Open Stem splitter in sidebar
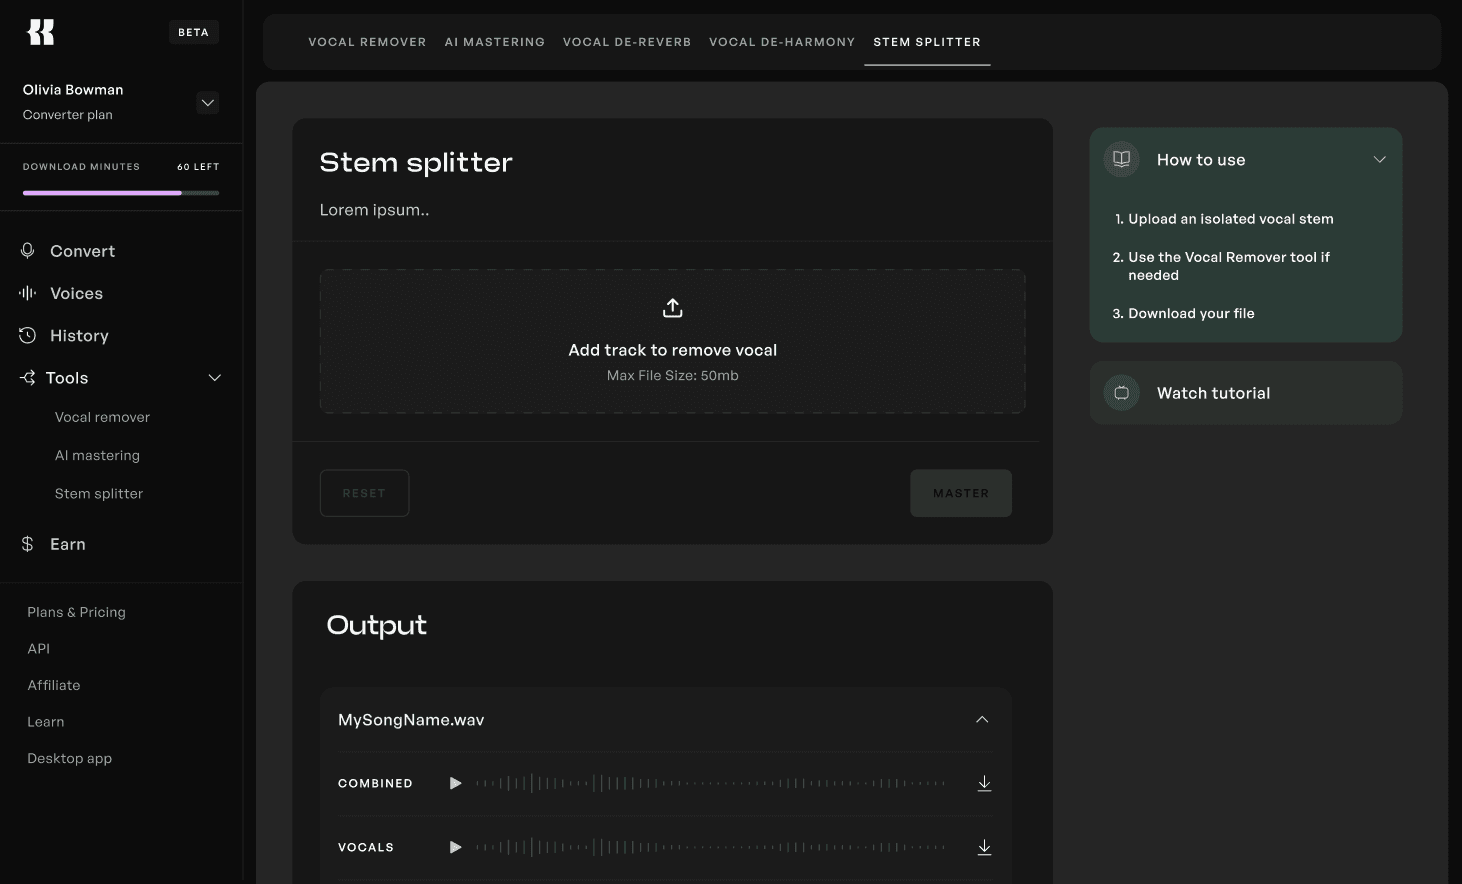This screenshot has height=884, width=1462. tap(99, 493)
